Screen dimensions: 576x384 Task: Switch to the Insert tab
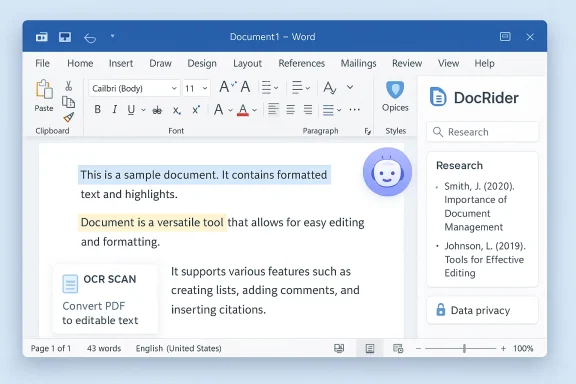[121, 63]
